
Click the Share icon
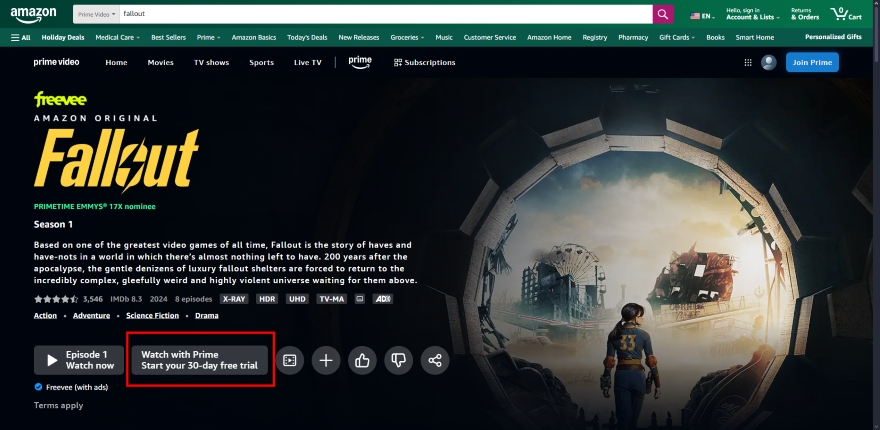435,360
